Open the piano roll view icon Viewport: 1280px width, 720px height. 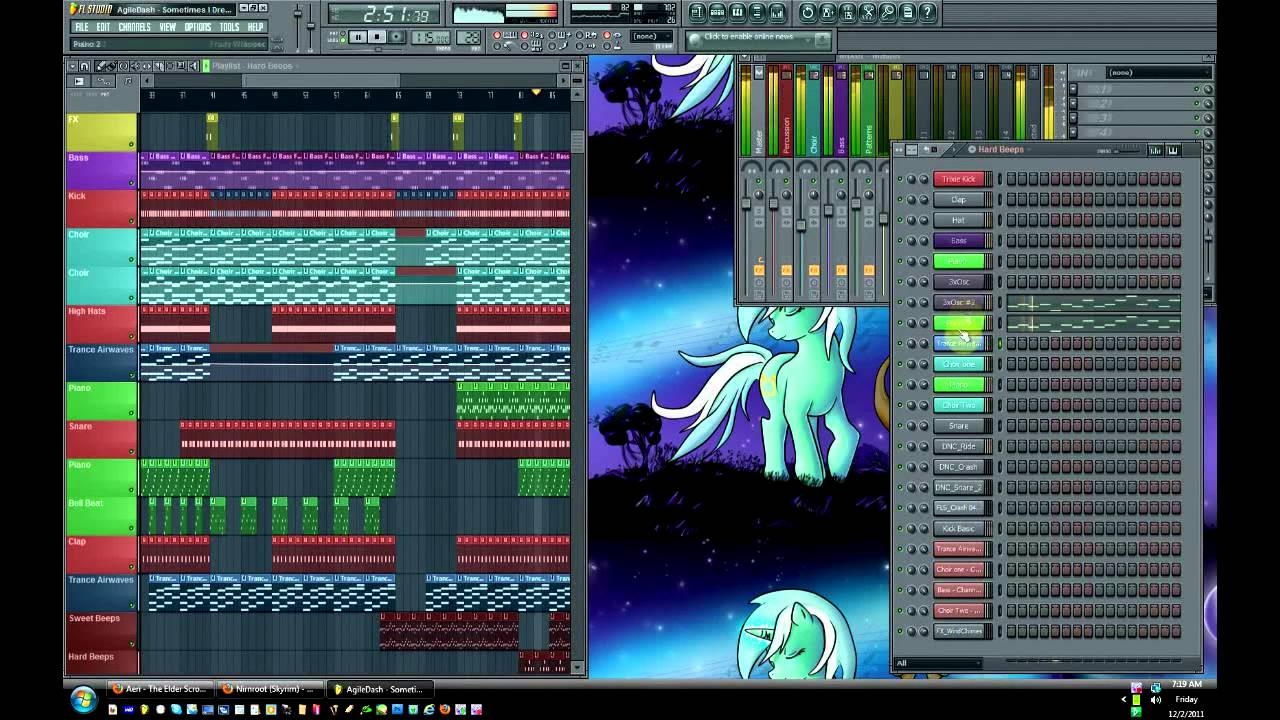pyautogui.click(x=737, y=12)
